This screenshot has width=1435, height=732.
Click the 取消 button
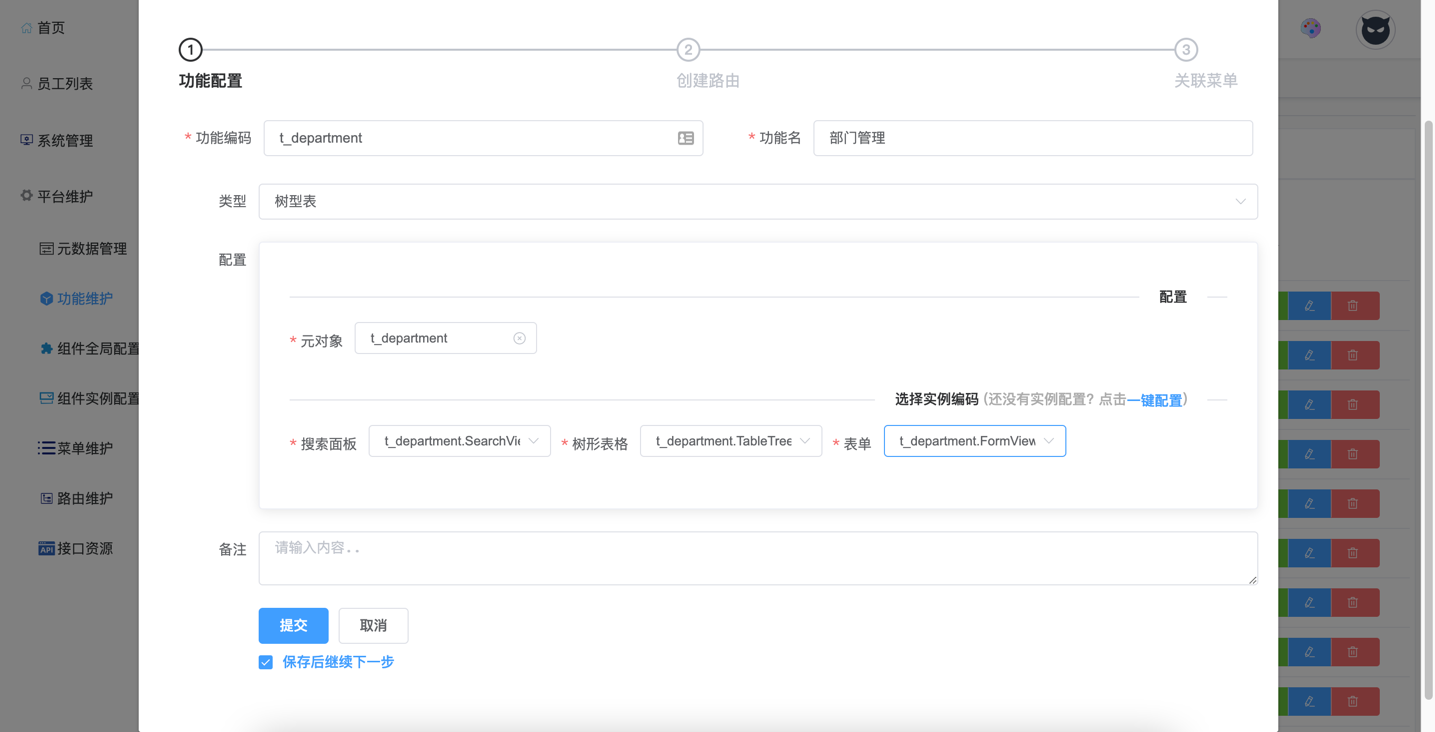point(373,626)
